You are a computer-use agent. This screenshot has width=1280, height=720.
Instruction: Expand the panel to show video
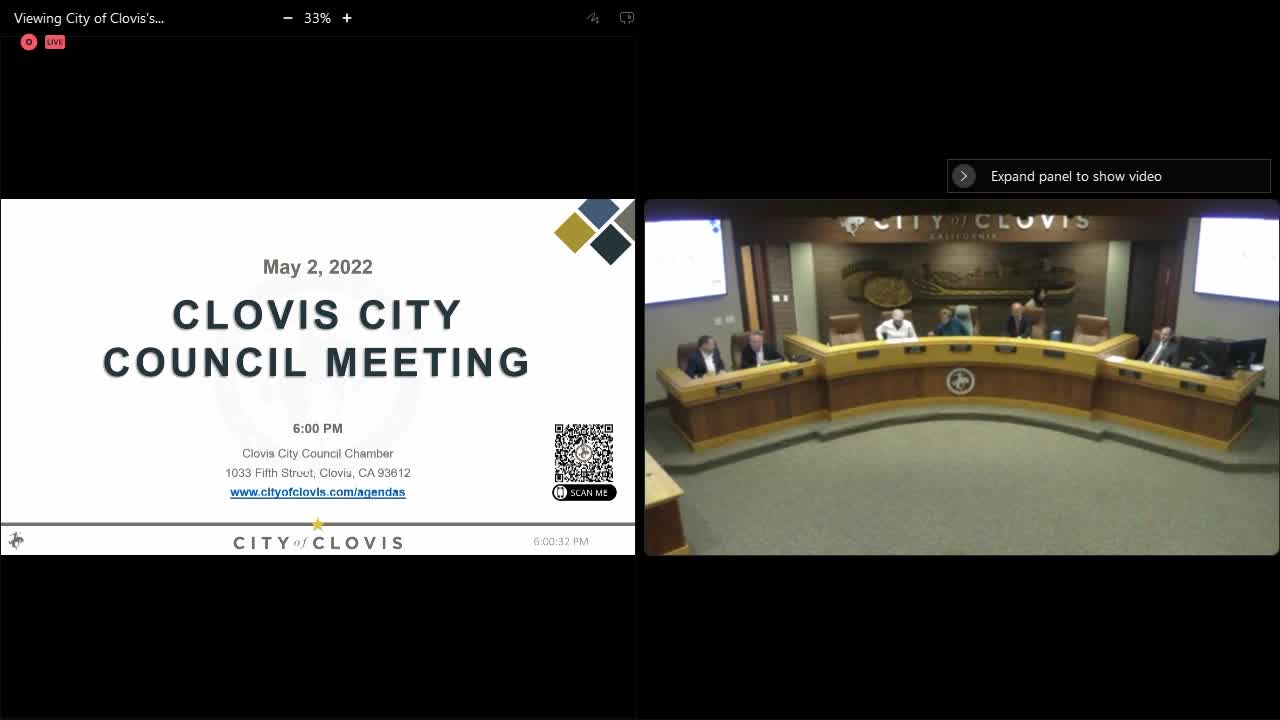964,176
